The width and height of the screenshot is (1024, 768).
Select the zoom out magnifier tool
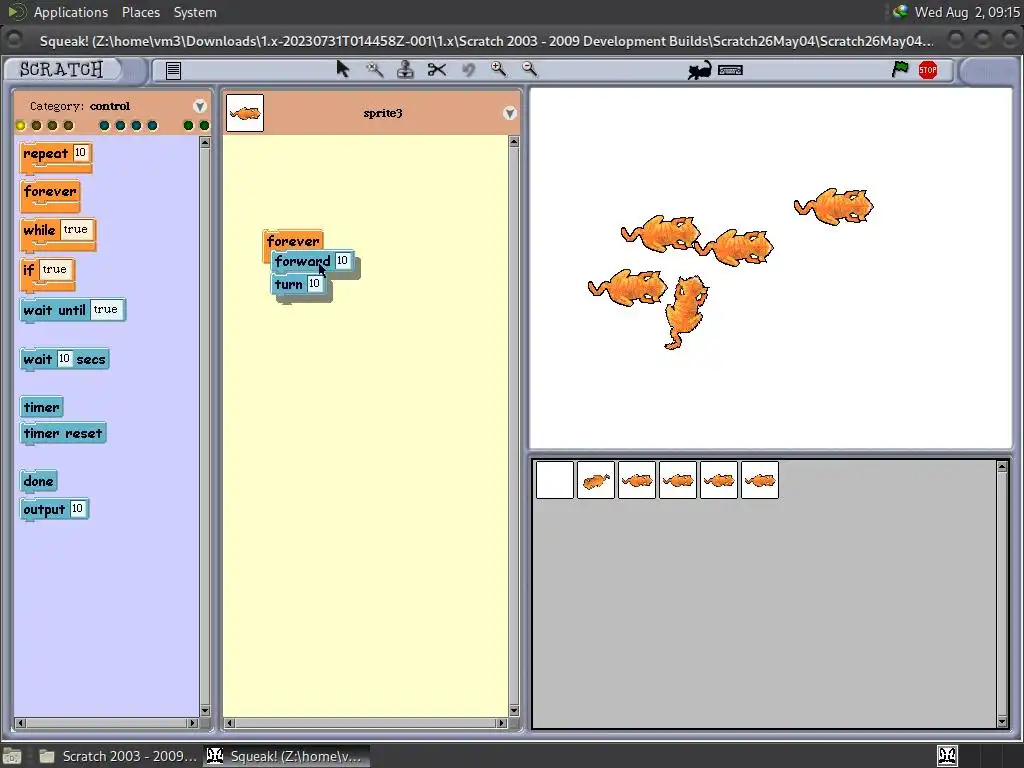(530, 69)
